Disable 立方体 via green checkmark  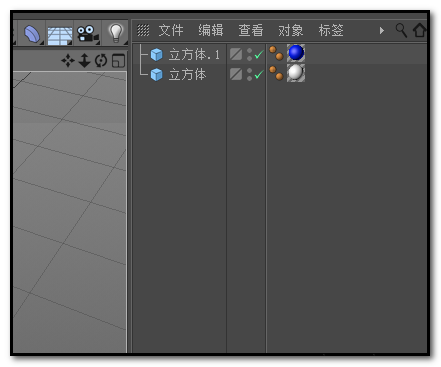(259, 74)
